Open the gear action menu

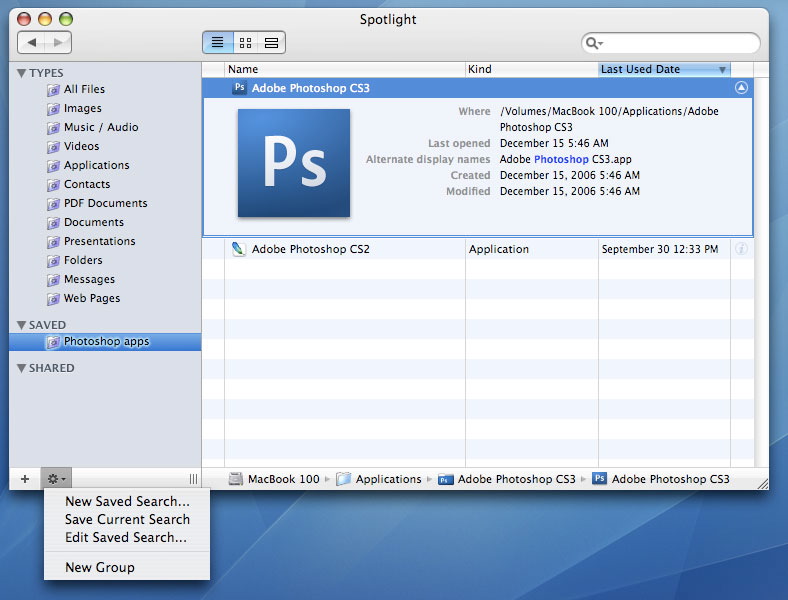coord(56,480)
